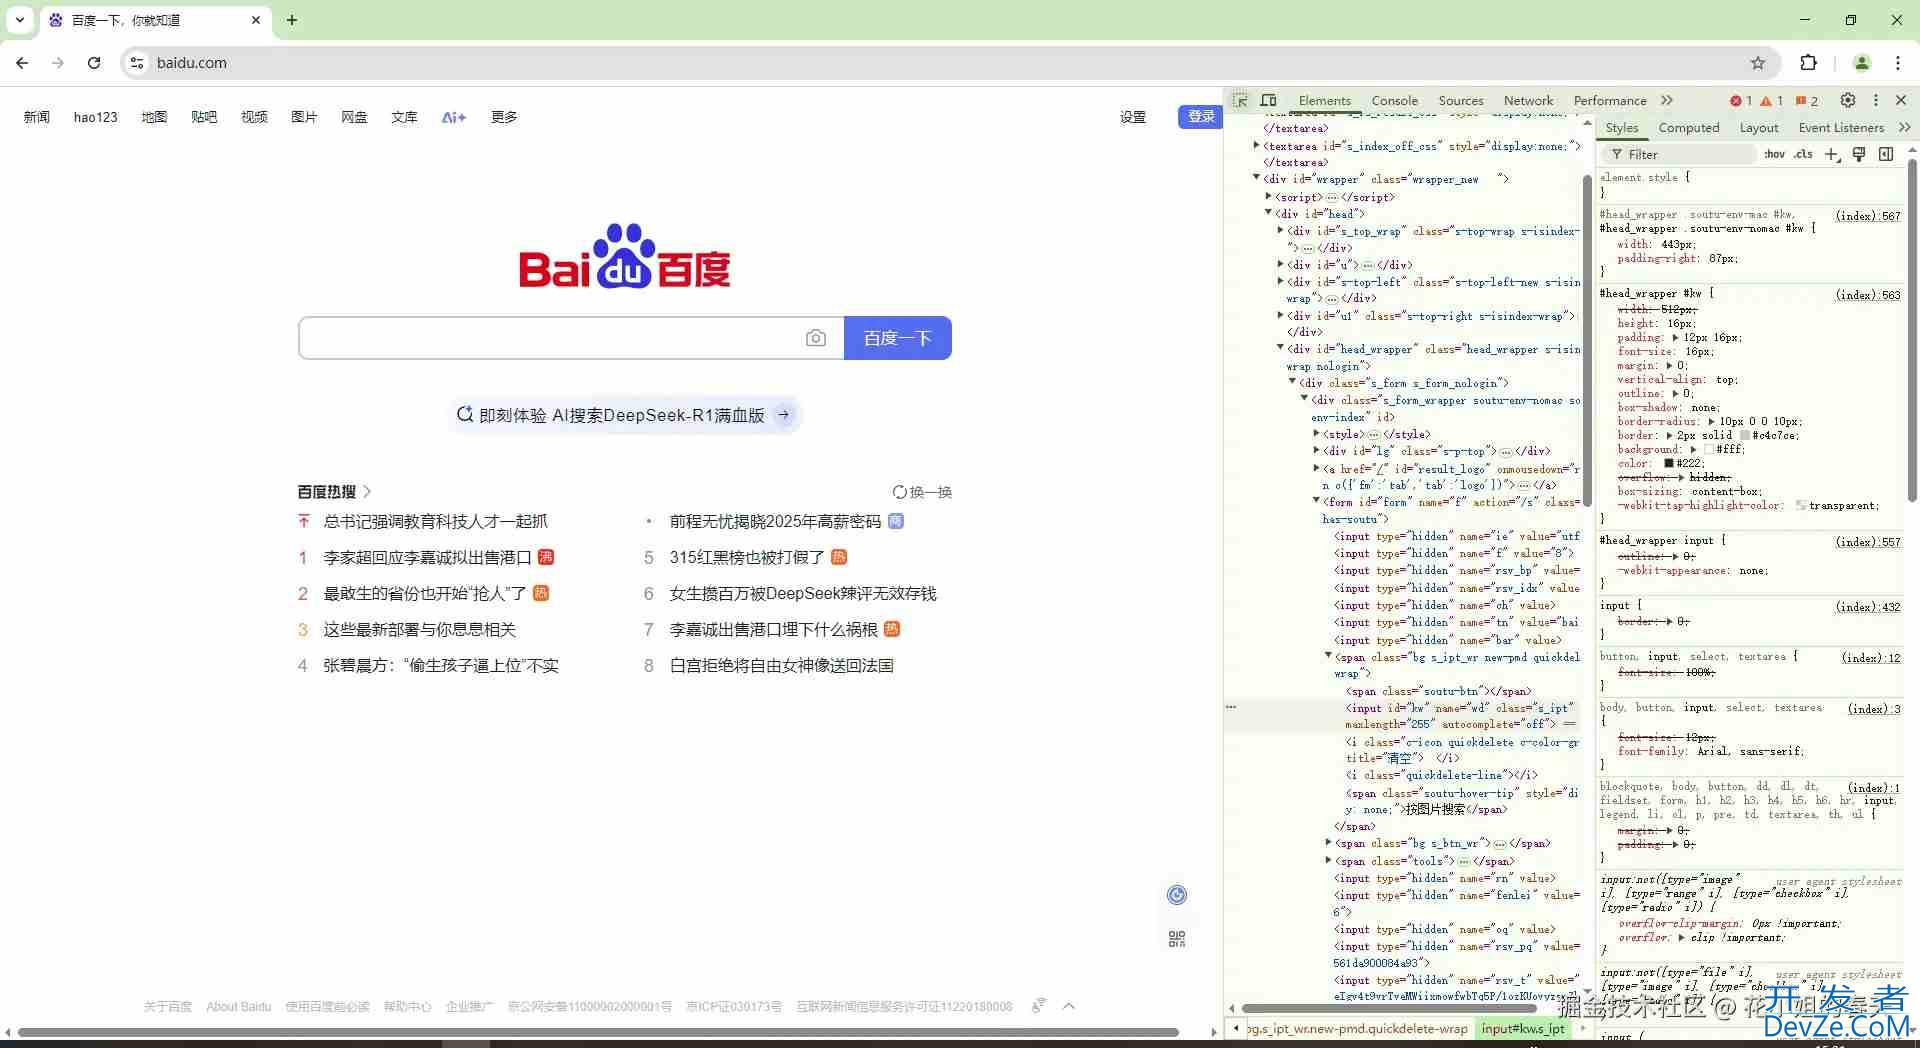
Task: Switch to the Sources tab
Action: coord(1461,100)
